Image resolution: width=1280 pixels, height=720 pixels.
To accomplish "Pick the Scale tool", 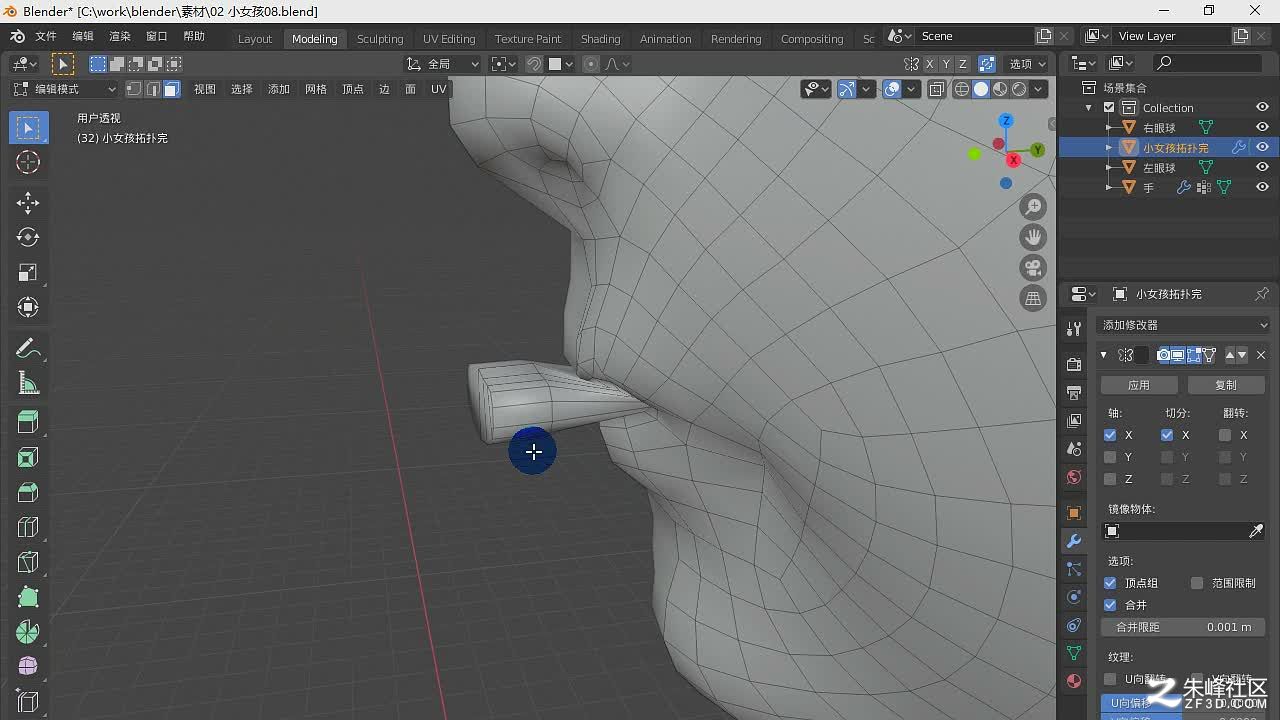I will tap(28, 272).
